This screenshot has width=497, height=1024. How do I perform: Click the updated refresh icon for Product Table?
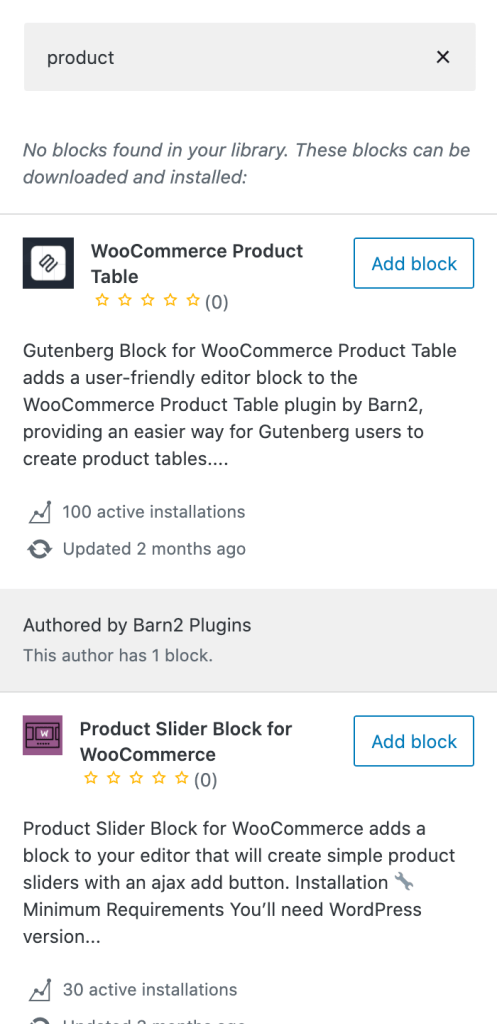39,549
